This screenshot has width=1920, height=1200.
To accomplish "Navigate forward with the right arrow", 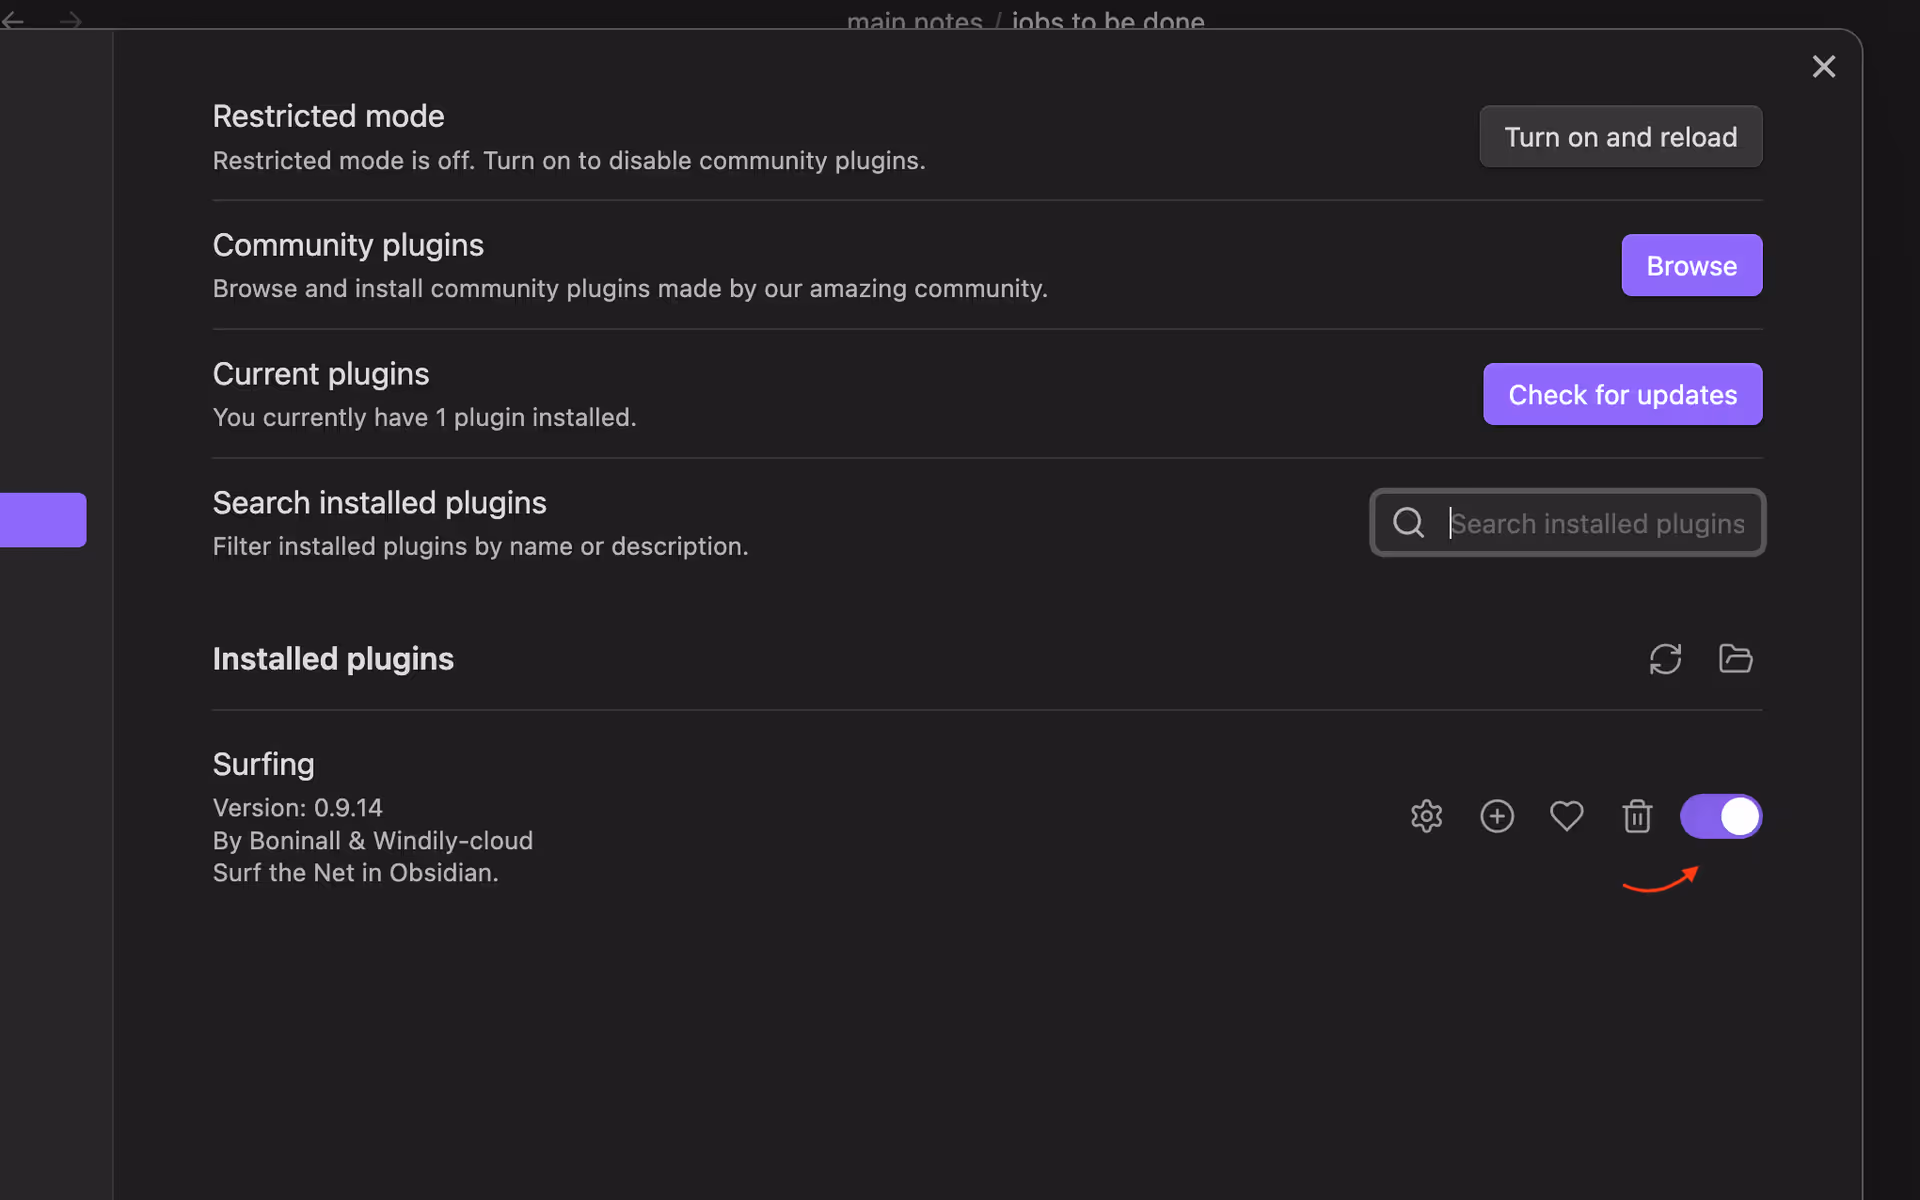I will (70, 19).
